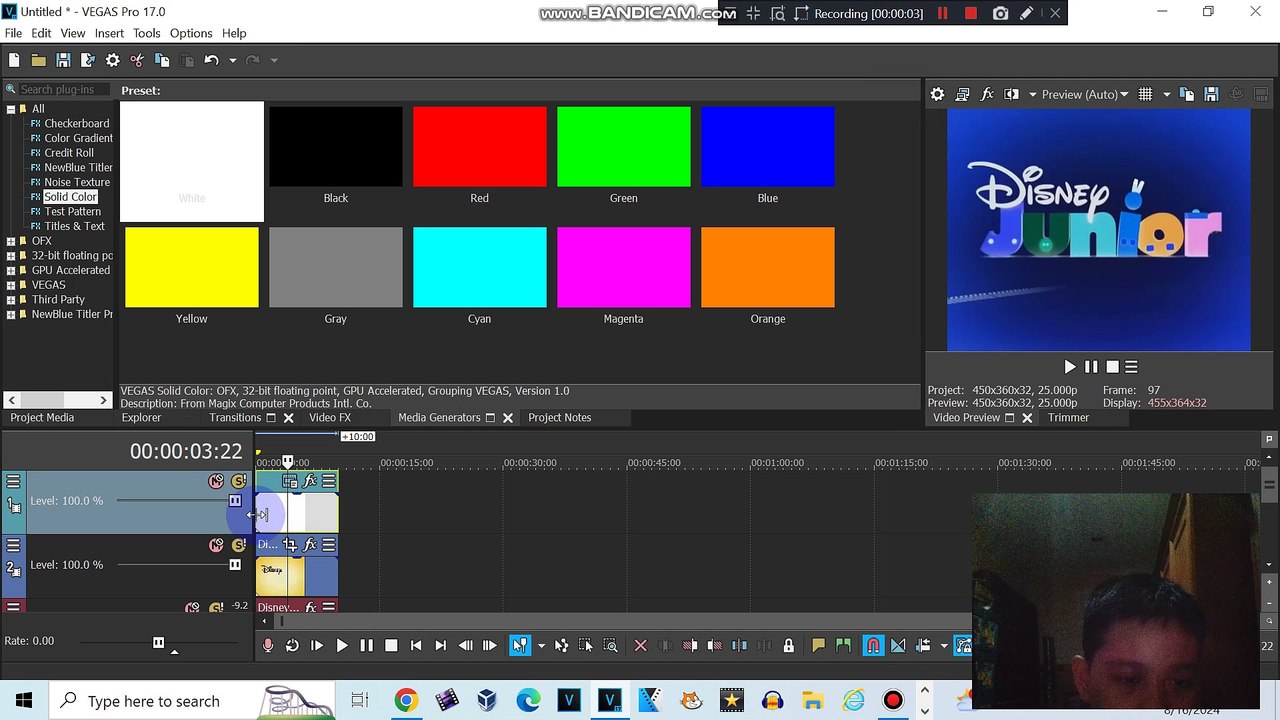Toggle Enable Snapping magnet button

coord(873,646)
